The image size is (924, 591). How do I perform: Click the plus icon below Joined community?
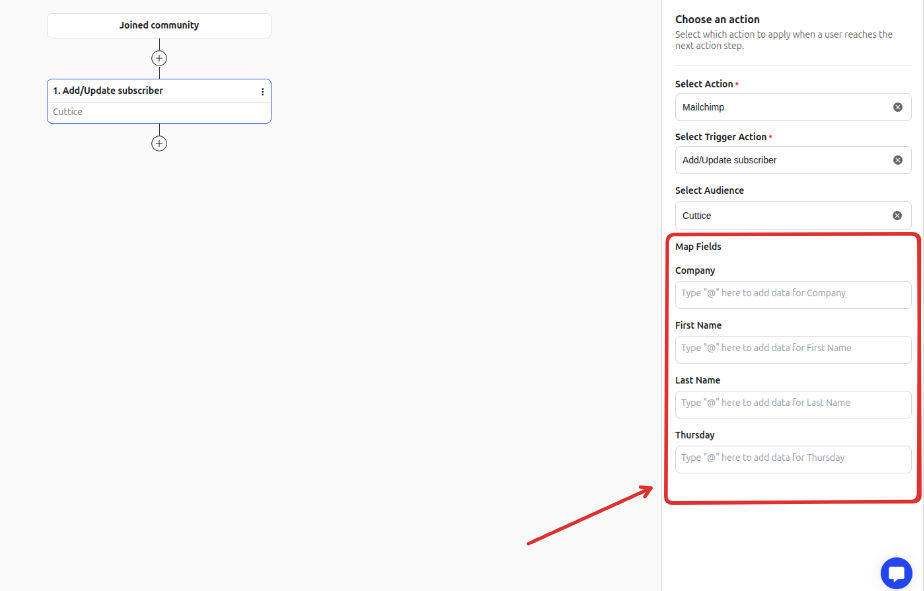click(x=159, y=58)
